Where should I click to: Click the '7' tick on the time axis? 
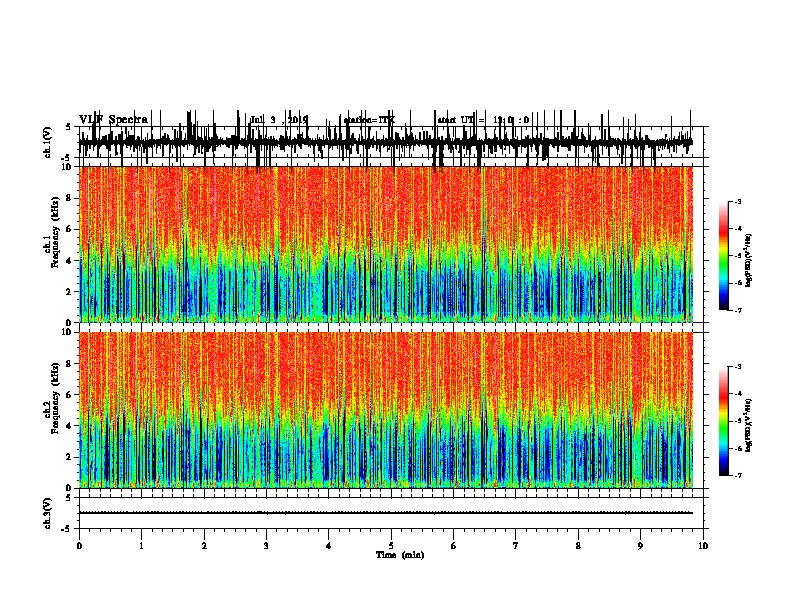click(516, 546)
